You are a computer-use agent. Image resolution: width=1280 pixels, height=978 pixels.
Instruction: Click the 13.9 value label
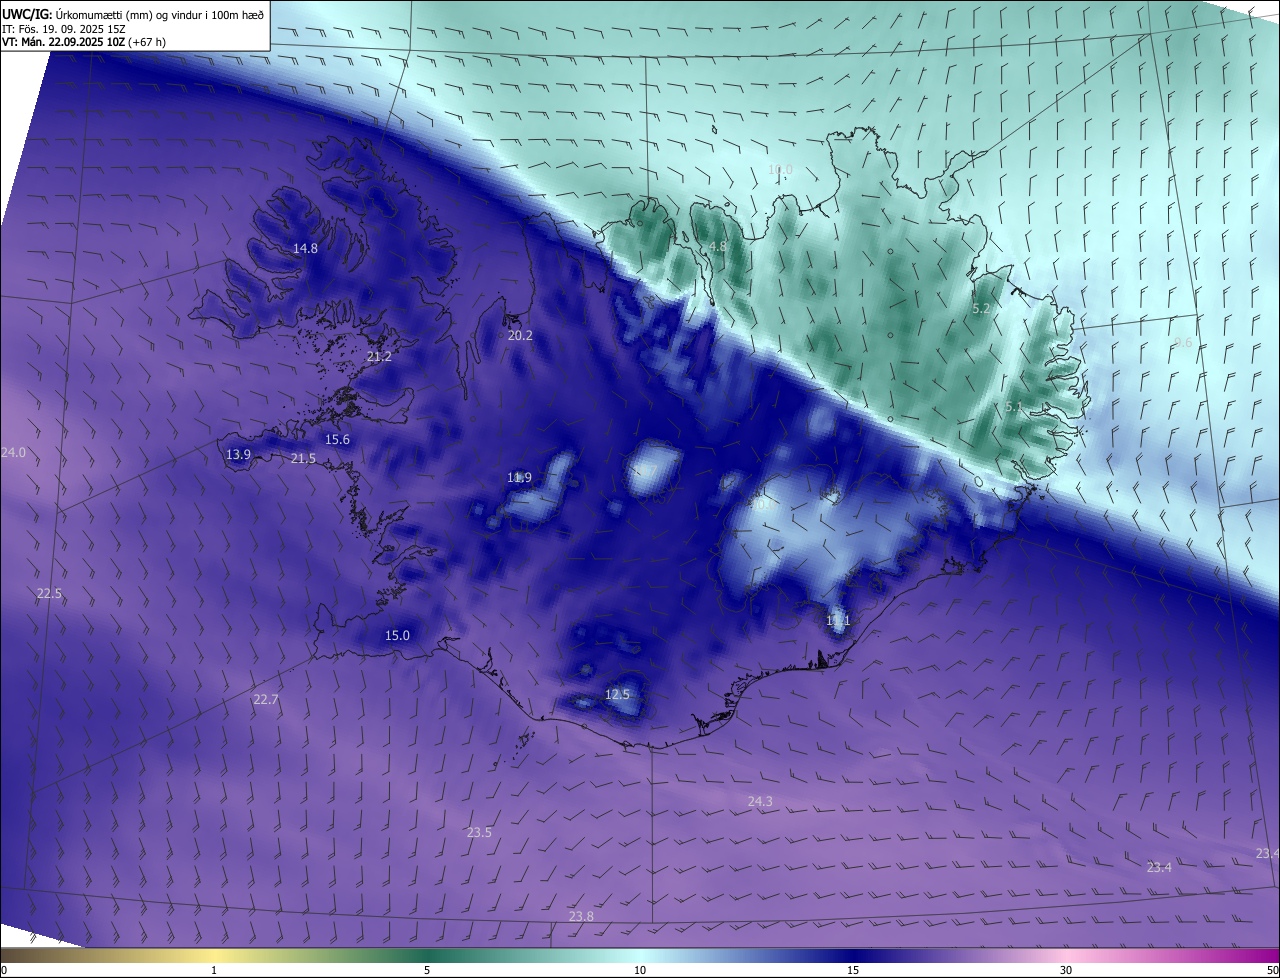(x=238, y=454)
